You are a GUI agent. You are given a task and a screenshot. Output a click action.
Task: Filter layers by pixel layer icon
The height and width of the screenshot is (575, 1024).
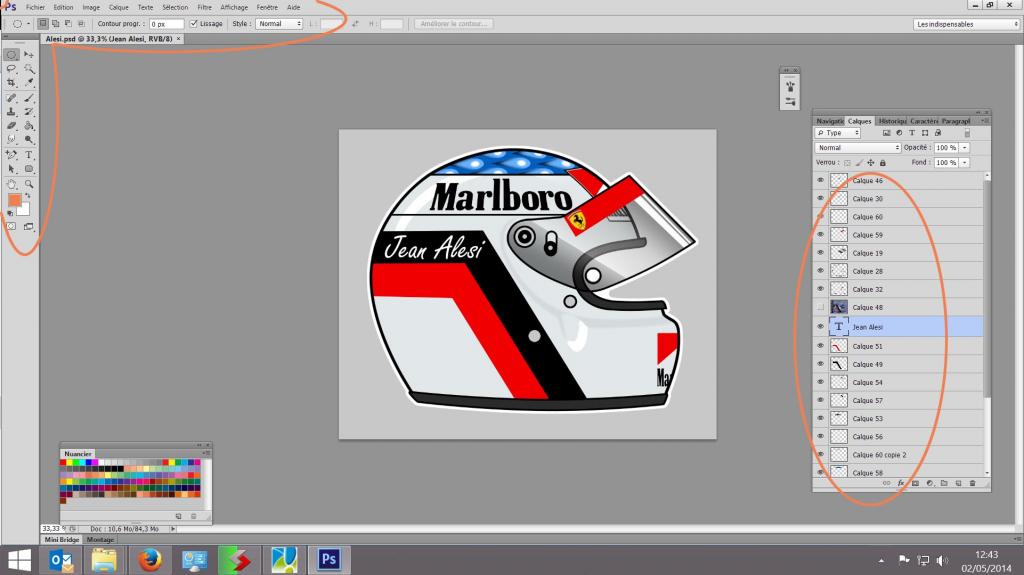886,133
